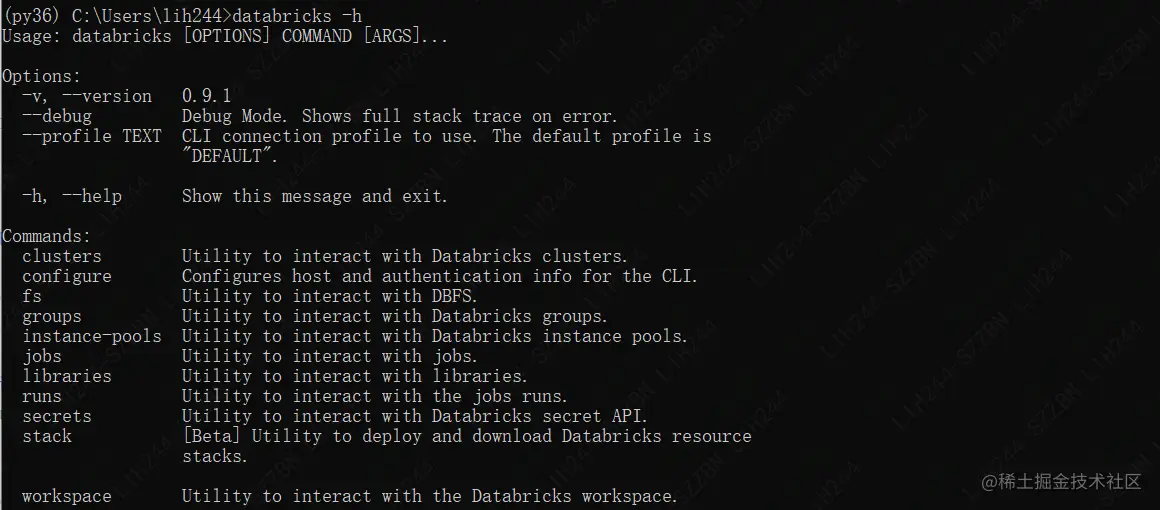The width and height of the screenshot is (1160, 510).
Task: Select the 'jobs' command name
Action: pyautogui.click(x=42, y=356)
